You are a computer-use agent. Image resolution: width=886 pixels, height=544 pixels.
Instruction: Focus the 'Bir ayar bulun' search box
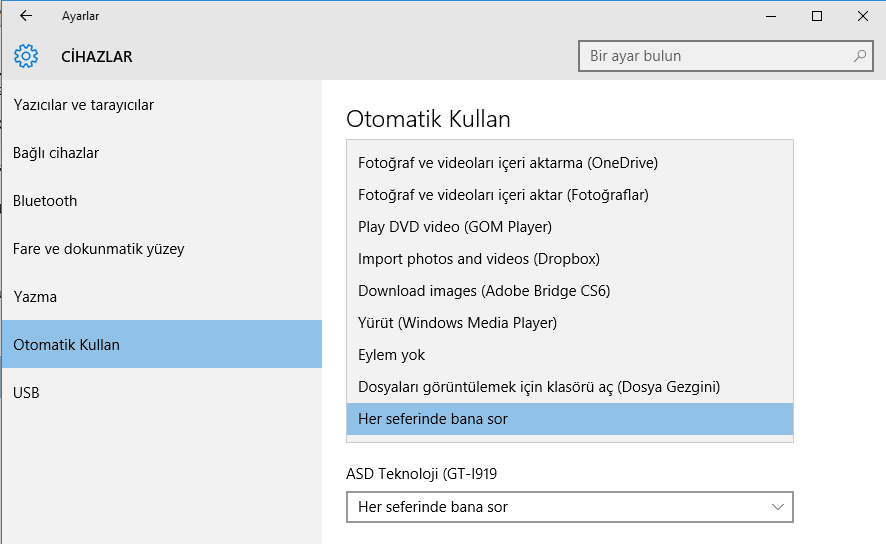coord(726,56)
